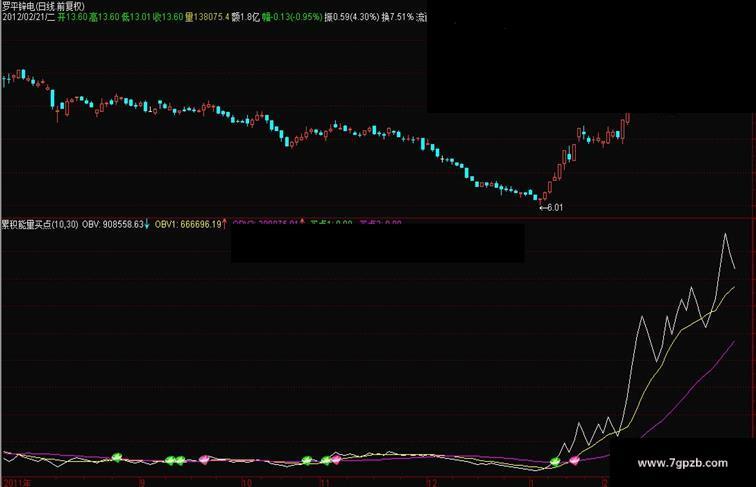The image size is (756, 487).
Task: Click the leftmost green diamond buy-signal marker
Action: (117, 457)
